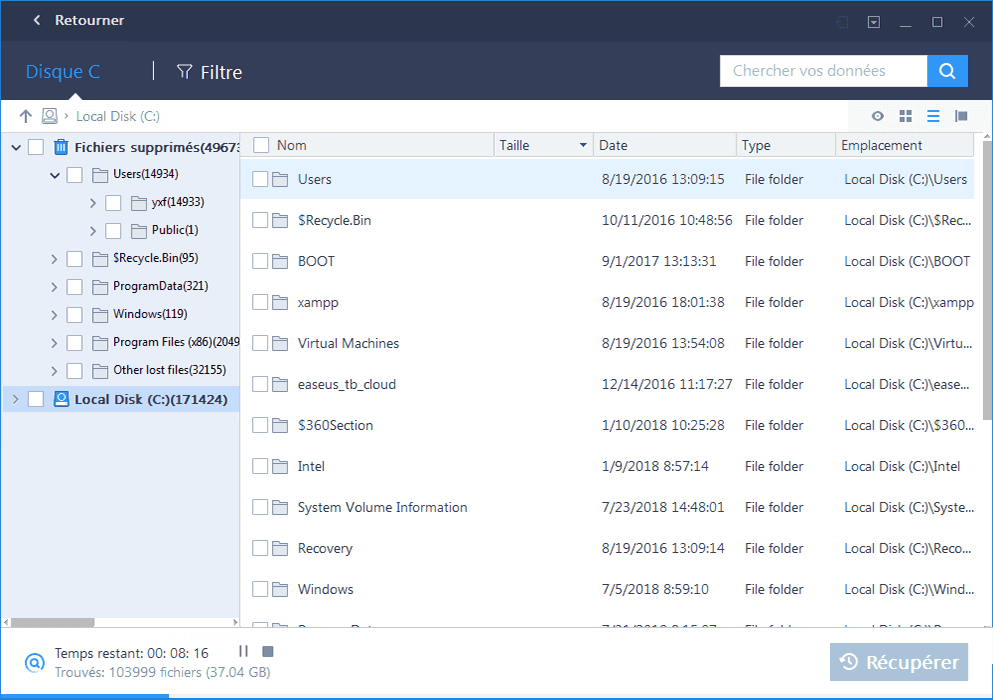Image resolution: width=993 pixels, height=700 pixels.
Task: Switch to list details view
Action: 933,116
